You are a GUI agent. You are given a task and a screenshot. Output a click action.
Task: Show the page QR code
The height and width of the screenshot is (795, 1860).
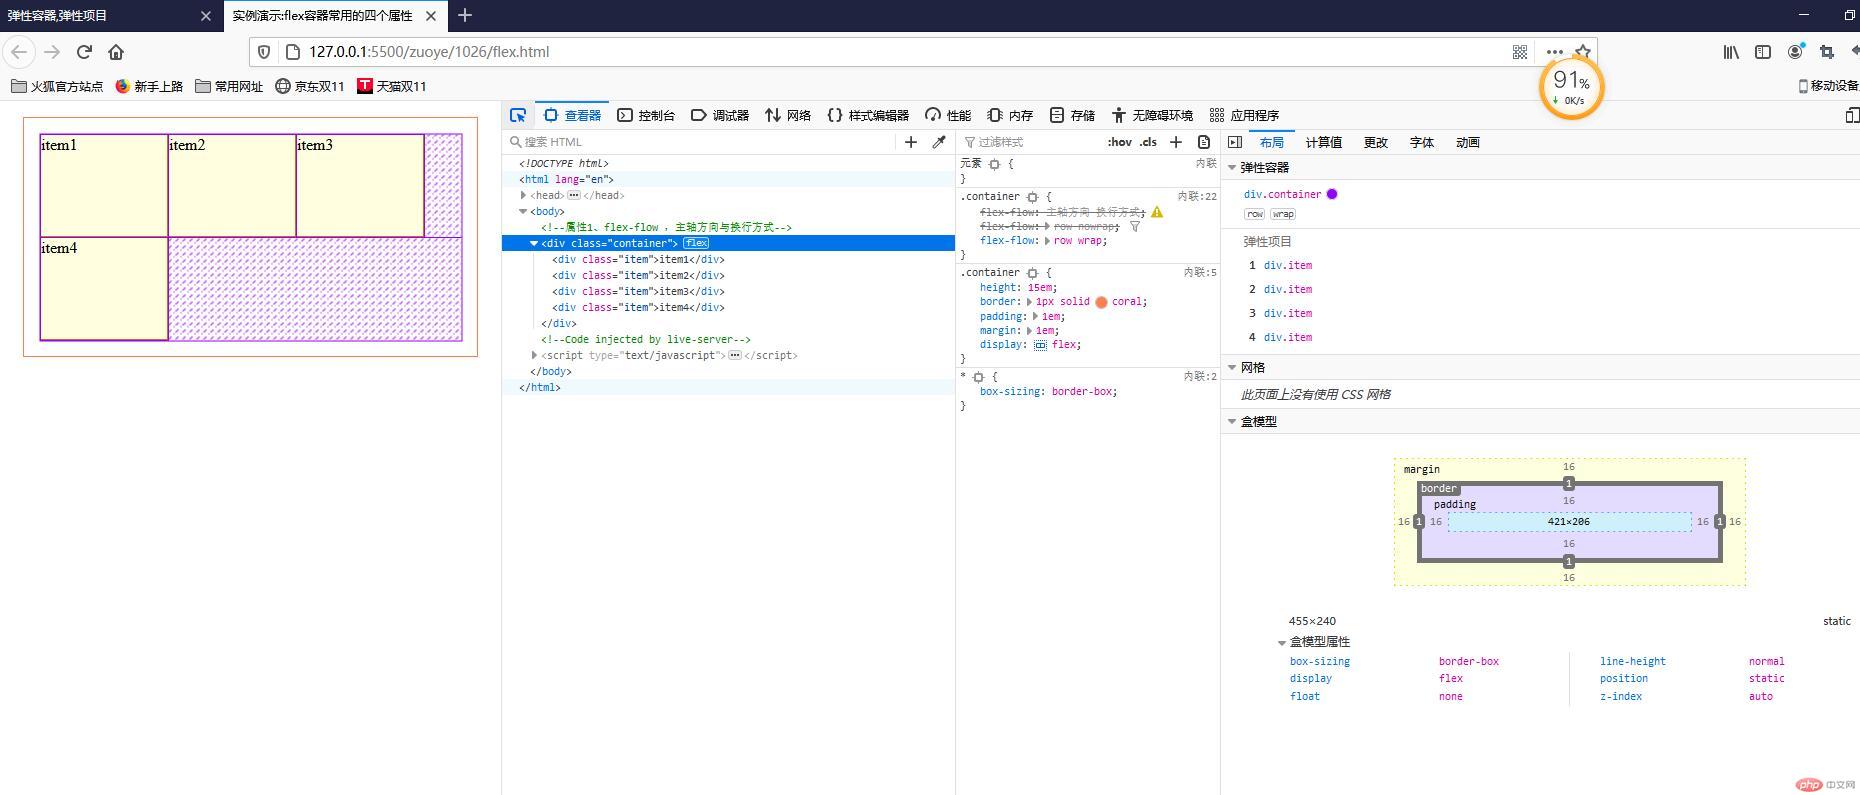[x=1520, y=52]
